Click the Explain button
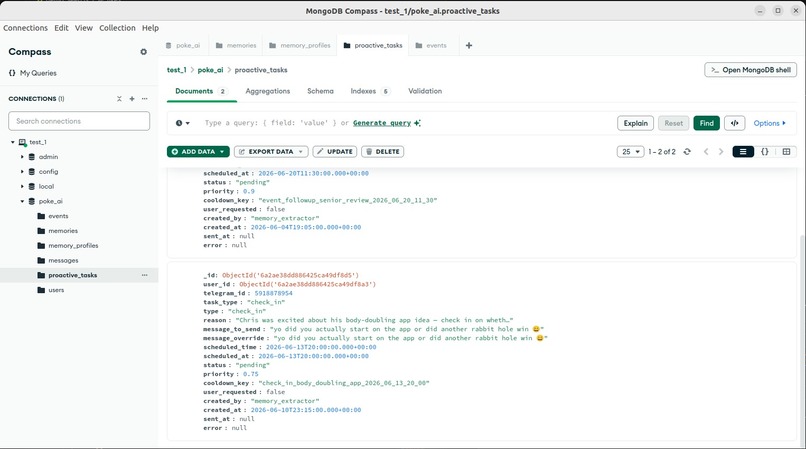Viewport: 806px width, 449px height. (x=635, y=123)
